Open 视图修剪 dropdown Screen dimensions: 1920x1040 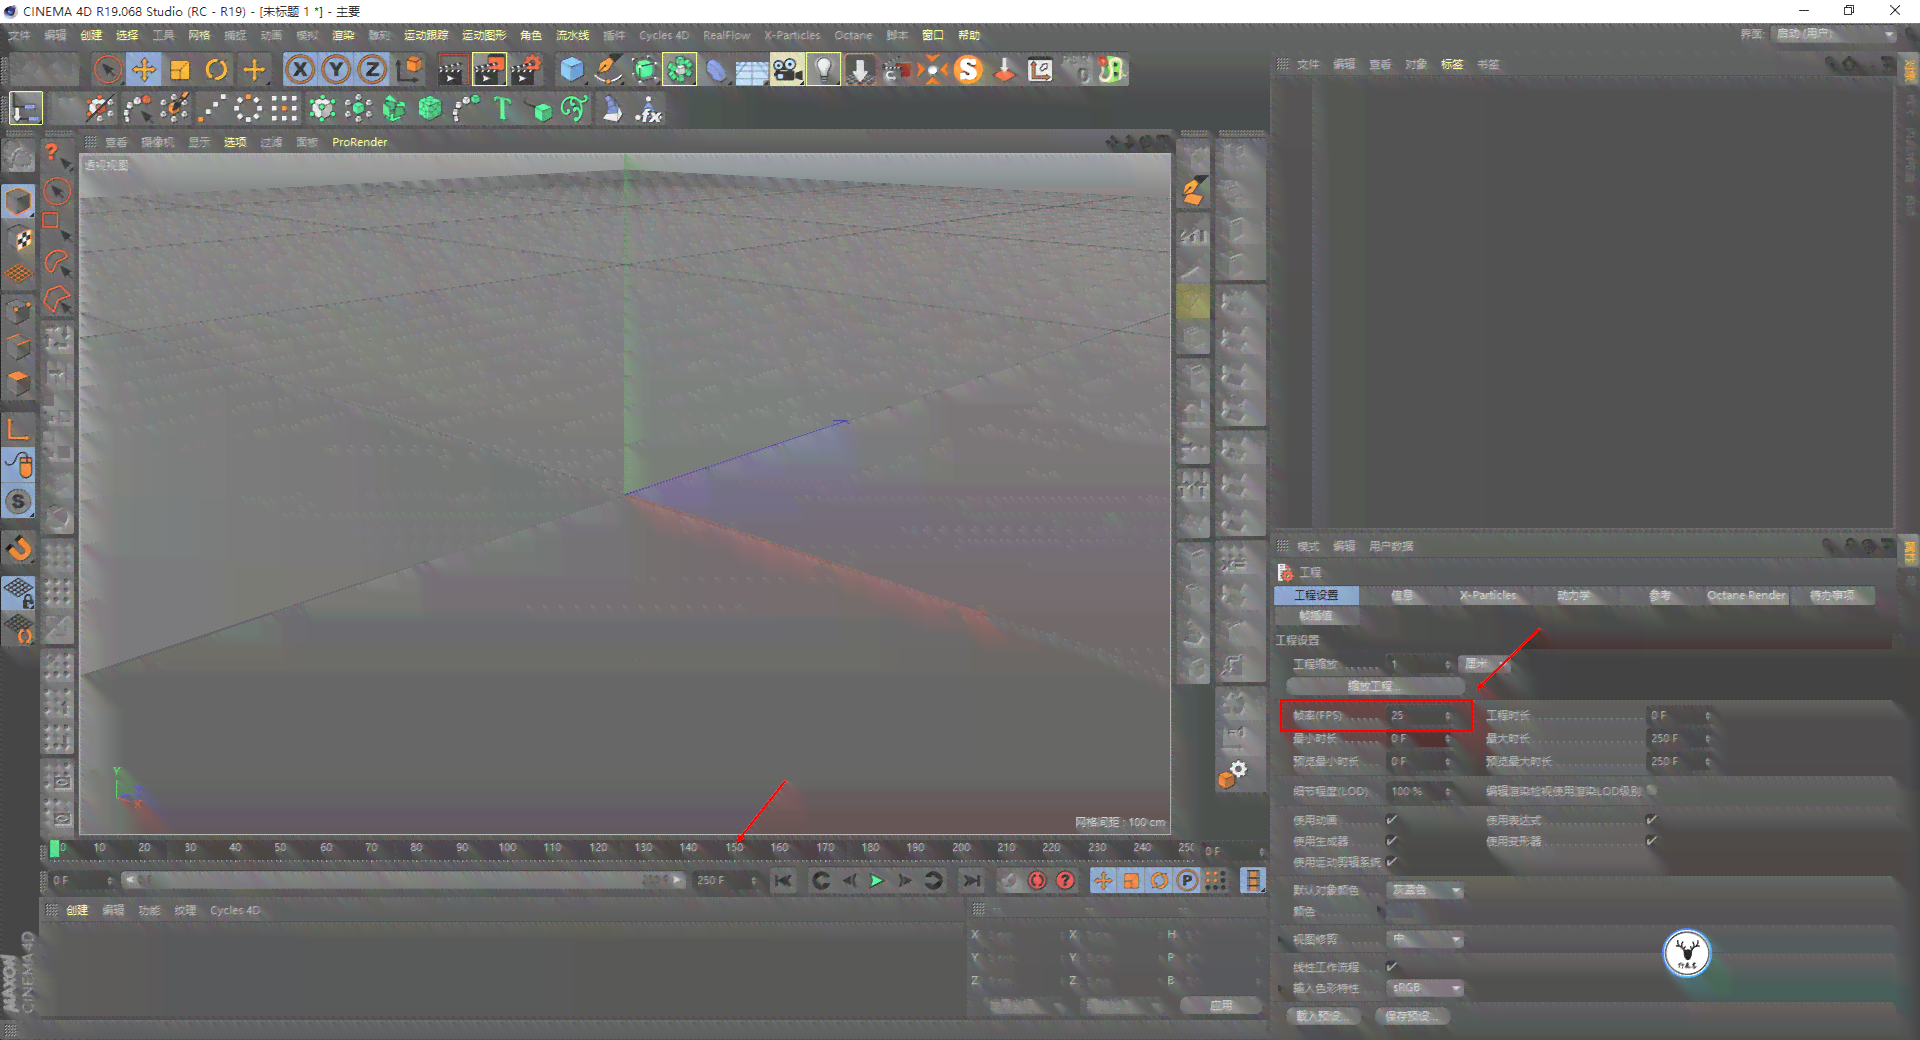click(1426, 940)
